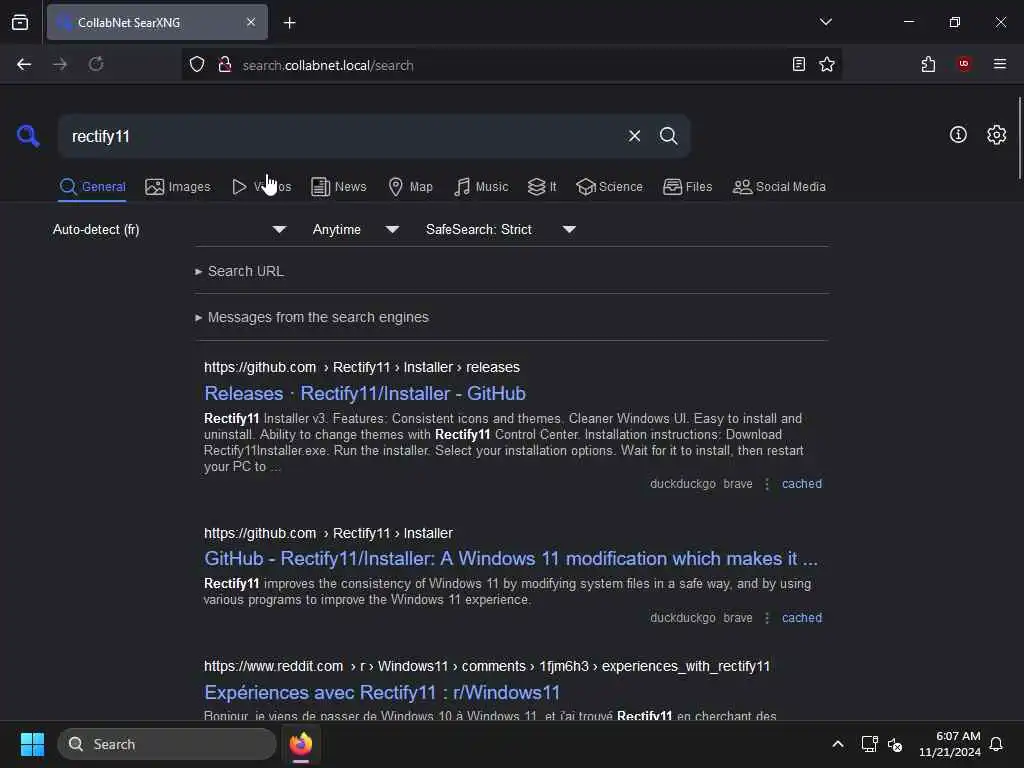Image resolution: width=1024 pixels, height=768 pixels.
Task: Open Releases · Rectify11/Installer - GitHub link
Action: point(364,393)
